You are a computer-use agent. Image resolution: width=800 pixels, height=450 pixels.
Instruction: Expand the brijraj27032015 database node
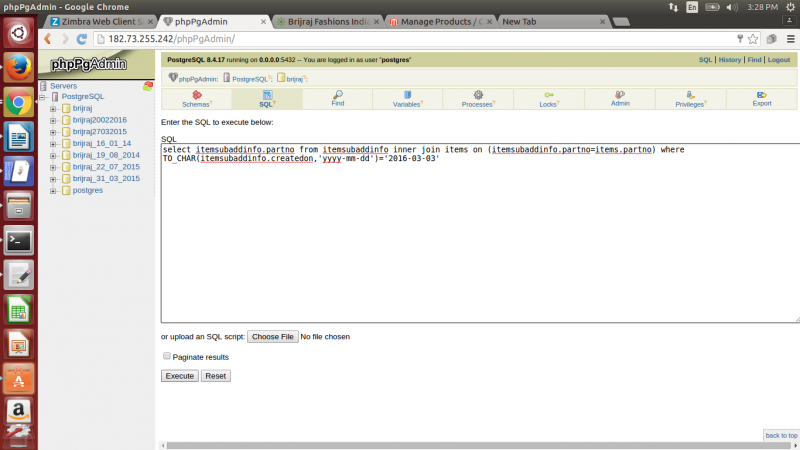[x=53, y=132]
